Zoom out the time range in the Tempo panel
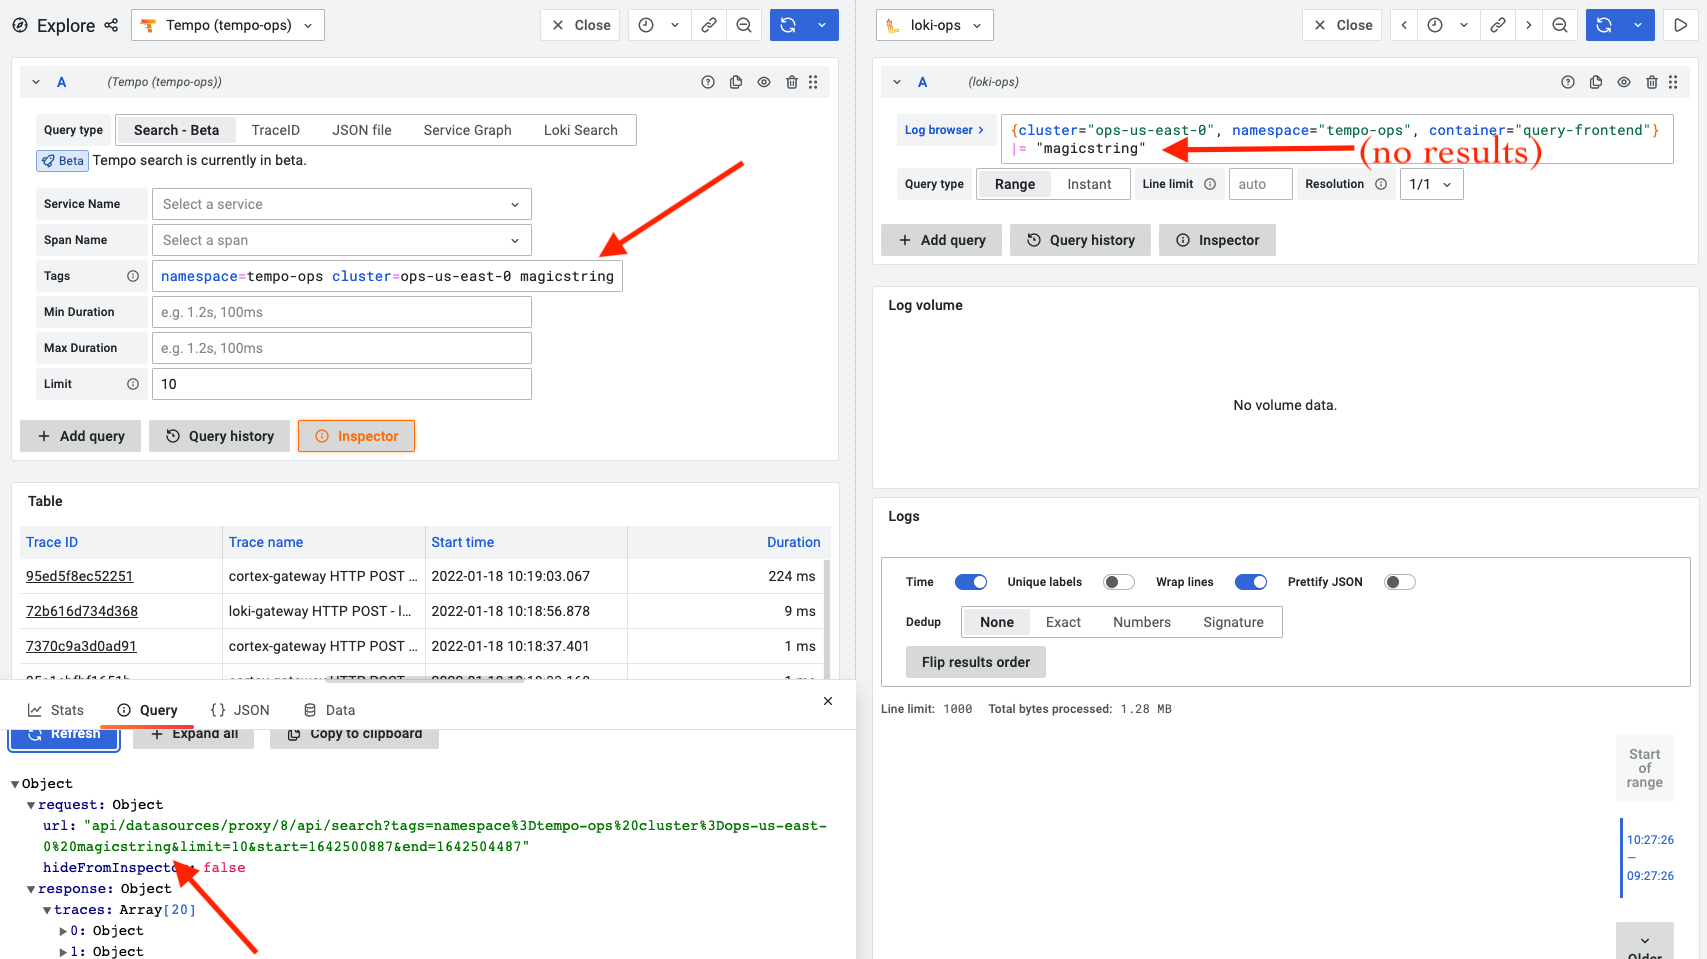The image size is (1707, 959). coord(744,24)
